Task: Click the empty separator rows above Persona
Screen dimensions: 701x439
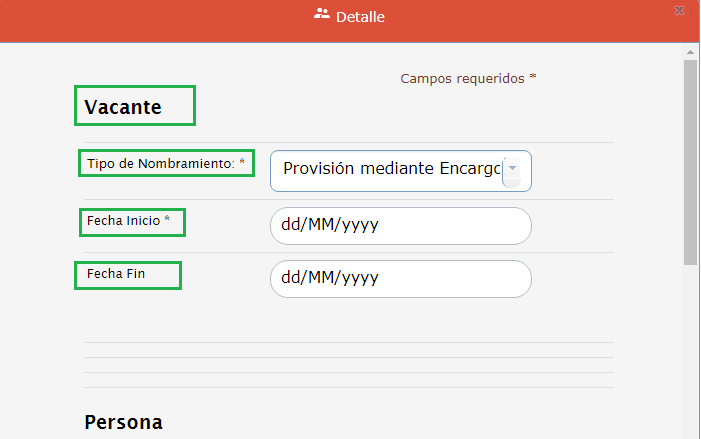Action: pyautogui.click(x=349, y=365)
